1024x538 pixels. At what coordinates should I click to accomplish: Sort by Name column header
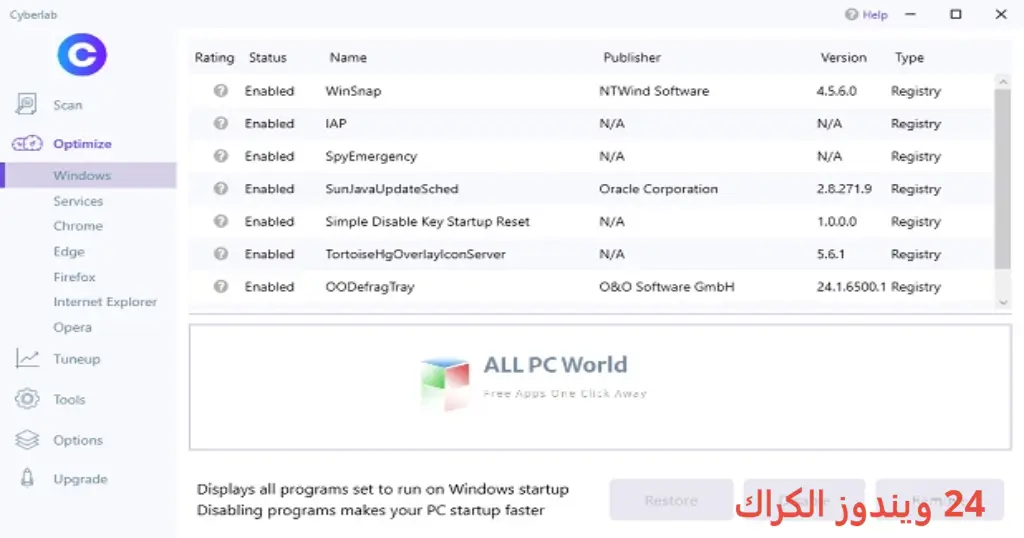pos(348,57)
